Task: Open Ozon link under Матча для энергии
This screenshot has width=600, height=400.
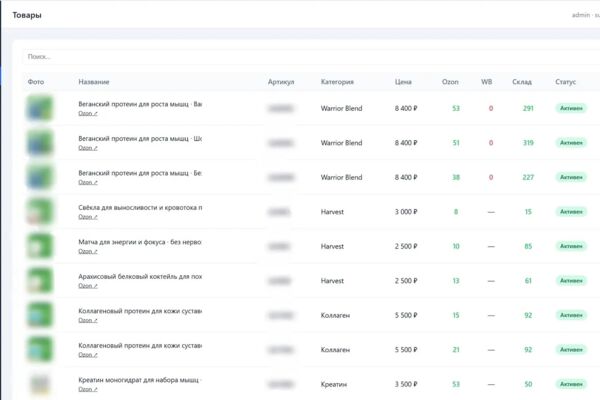Action: coord(88,251)
